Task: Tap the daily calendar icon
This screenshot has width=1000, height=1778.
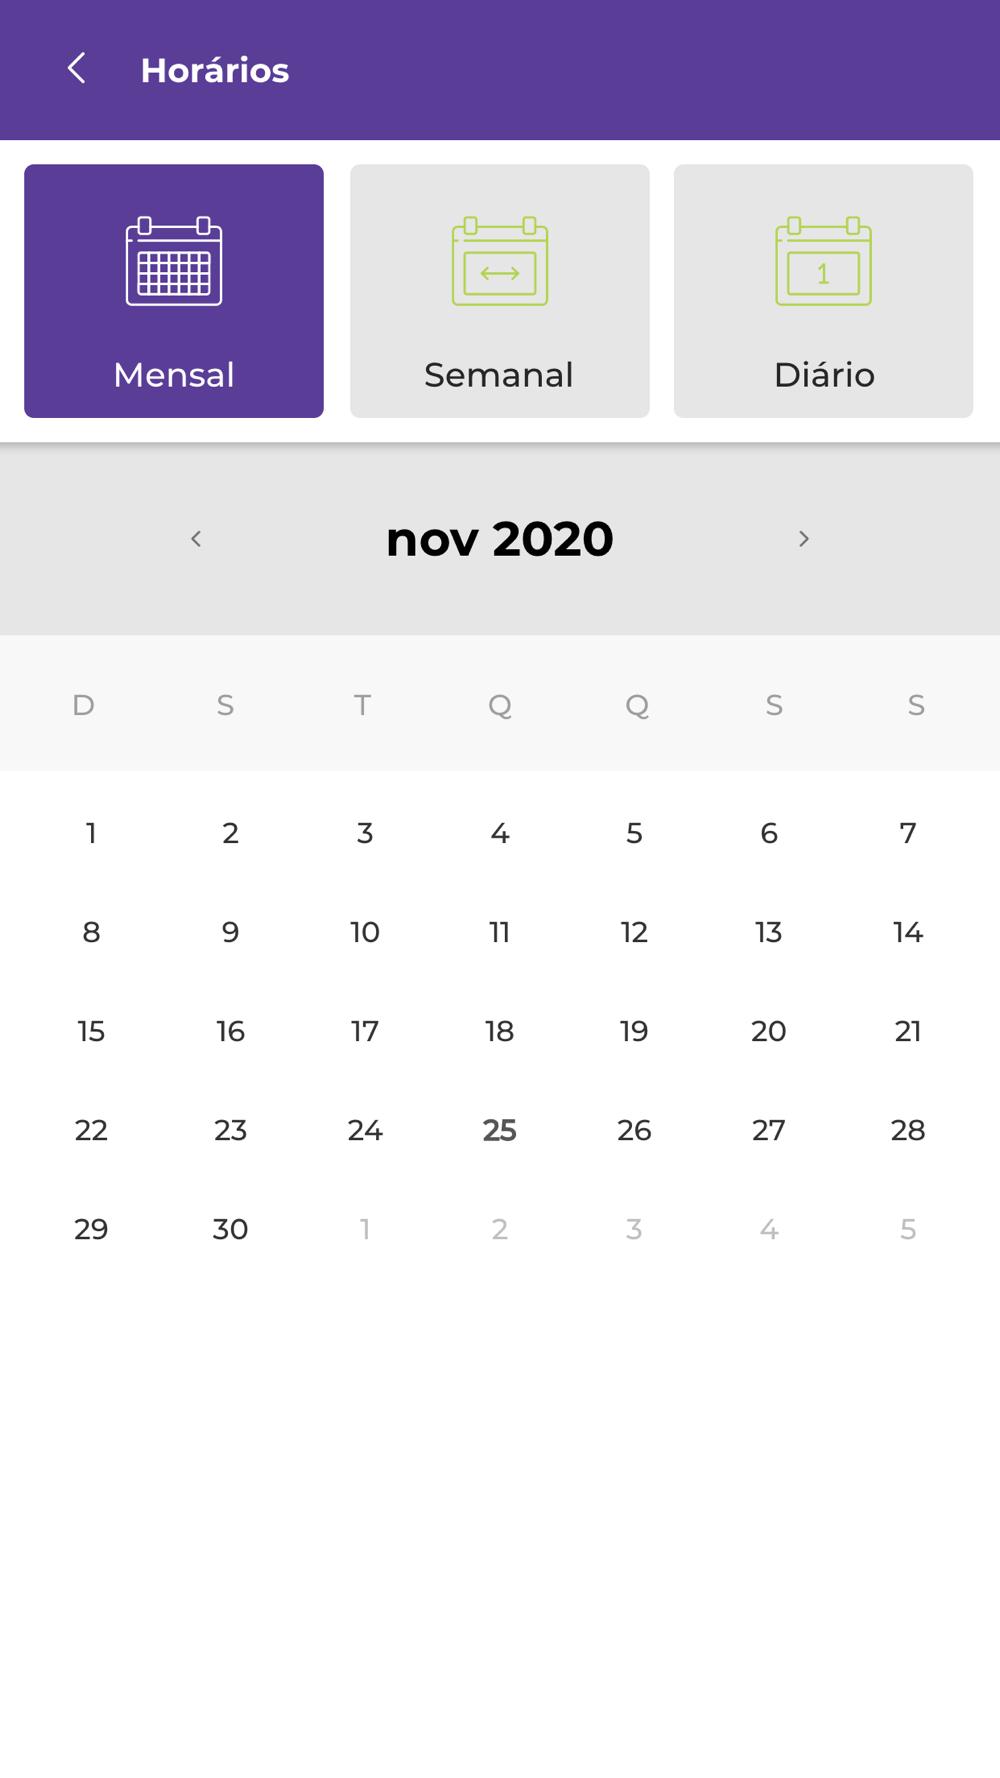Action: pos(823,262)
